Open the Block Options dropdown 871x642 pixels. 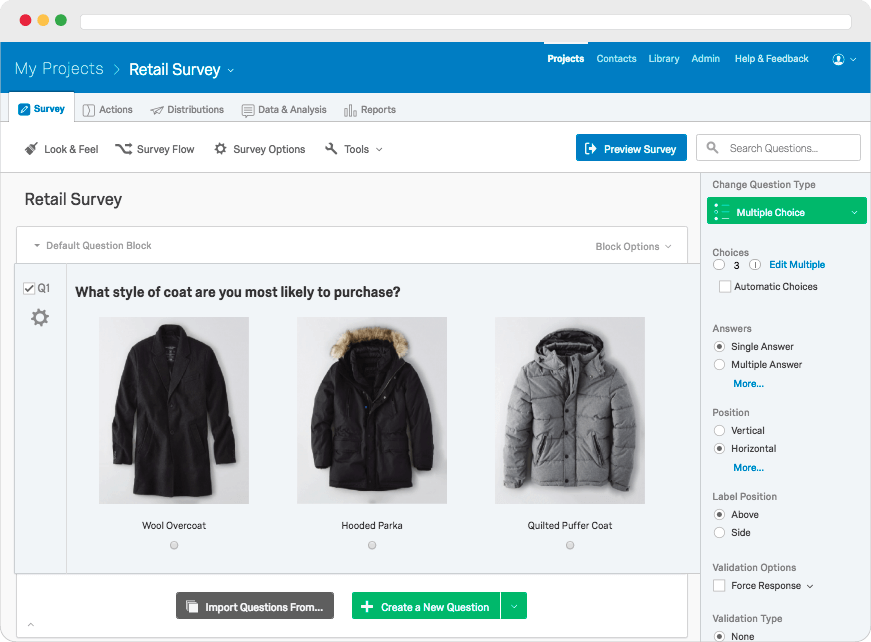tap(634, 247)
